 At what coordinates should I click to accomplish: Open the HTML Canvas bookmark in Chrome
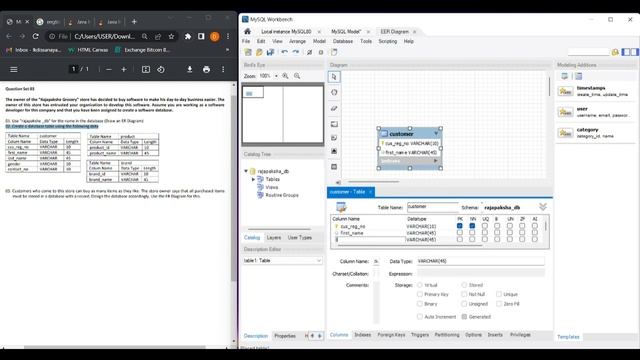[x=88, y=50]
